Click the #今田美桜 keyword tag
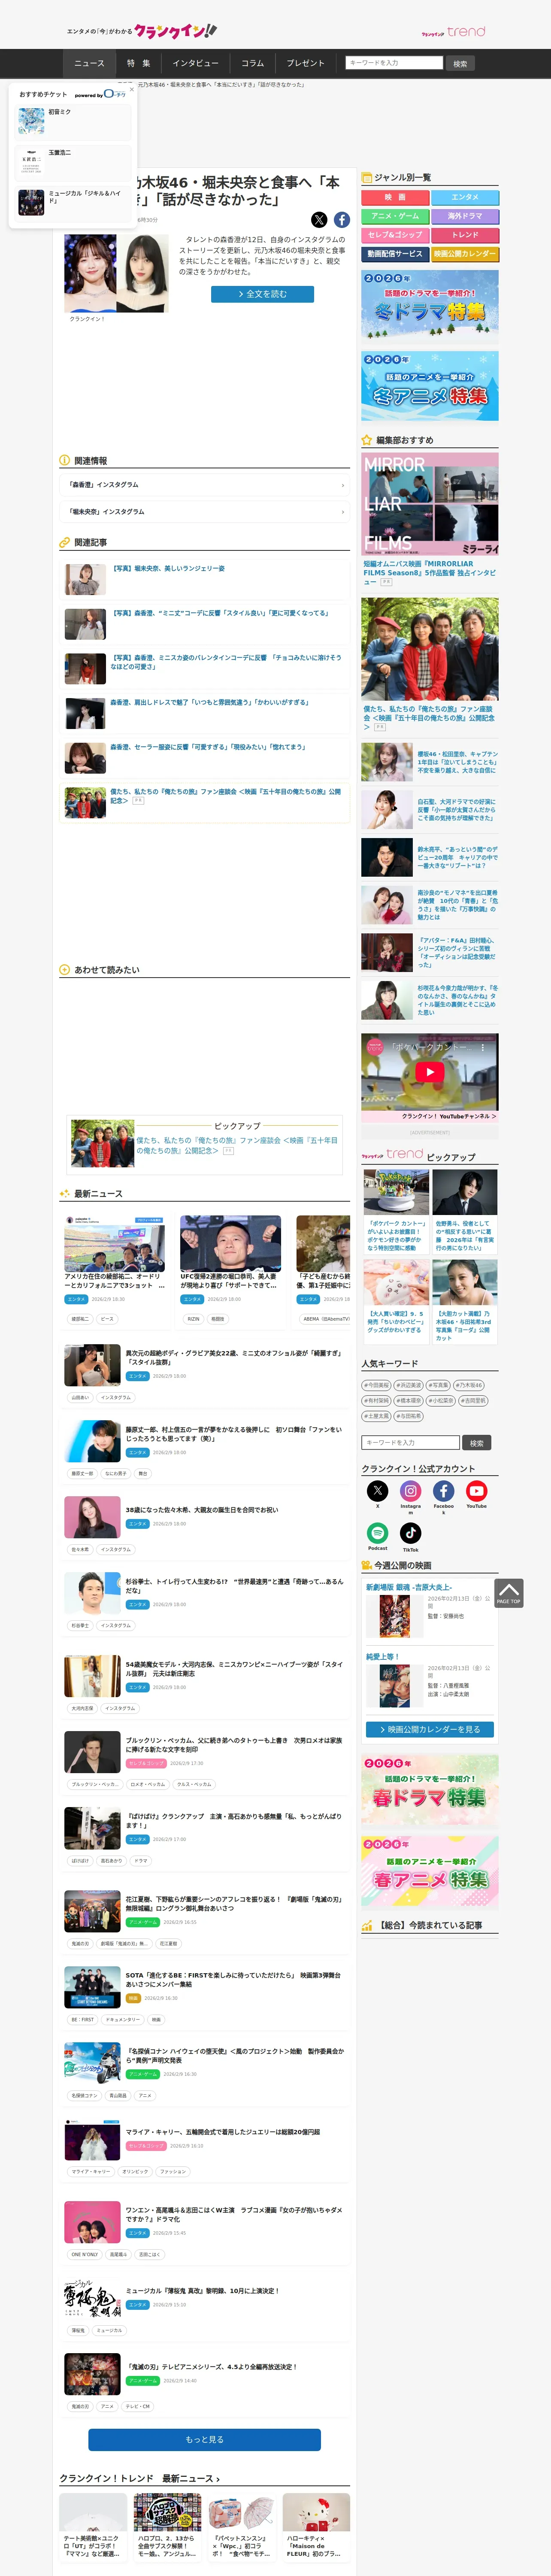This screenshot has width=551, height=2576. tap(377, 1385)
